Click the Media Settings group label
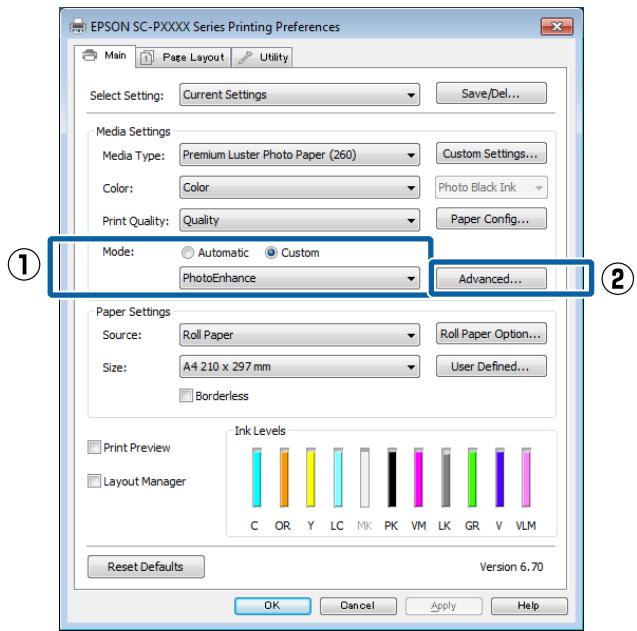The height and width of the screenshot is (631, 637). coord(133,132)
